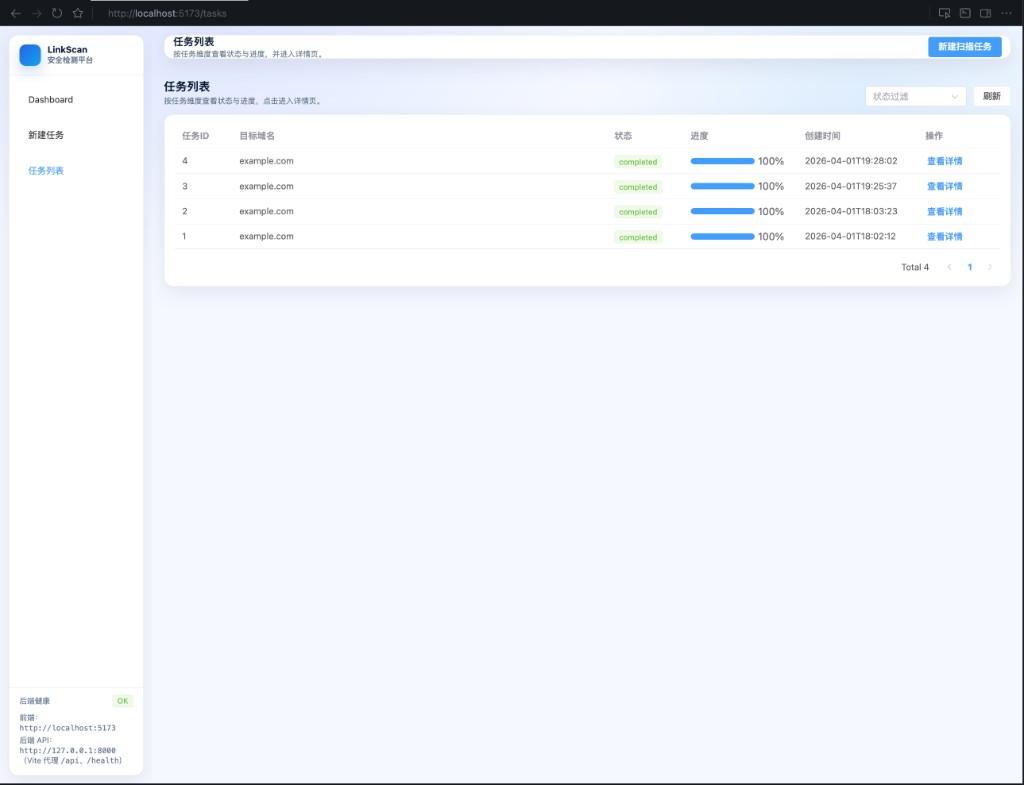Screen dimensions: 1024x785
Task: Go to next page arrow in pagination
Action: [x=990, y=267]
